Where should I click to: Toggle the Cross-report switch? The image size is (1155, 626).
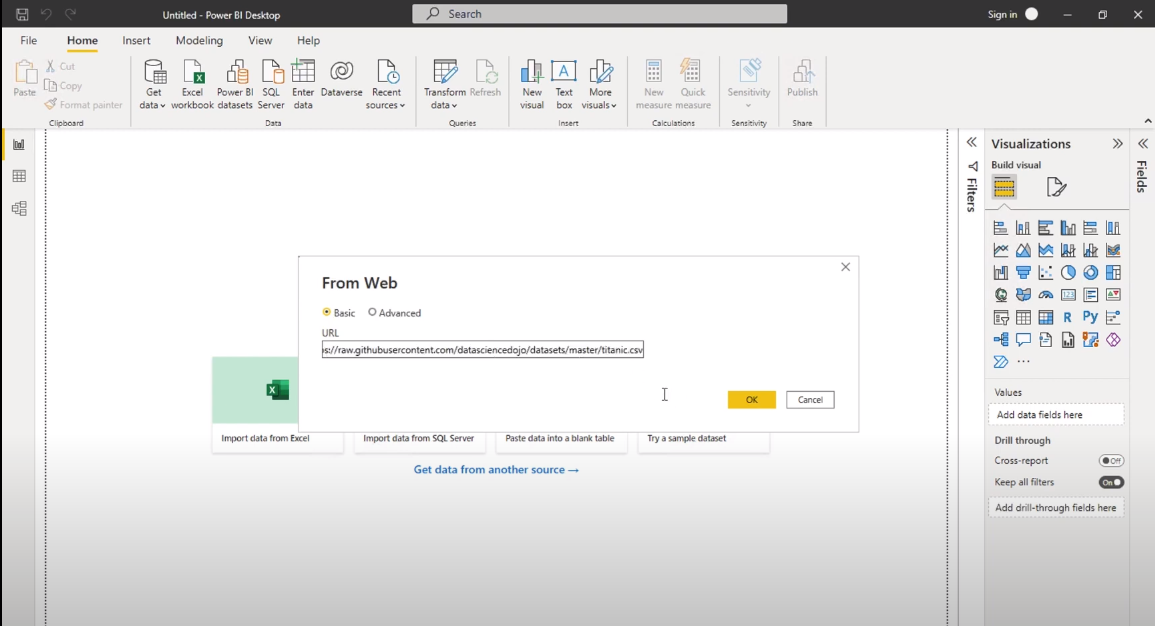point(1111,460)
